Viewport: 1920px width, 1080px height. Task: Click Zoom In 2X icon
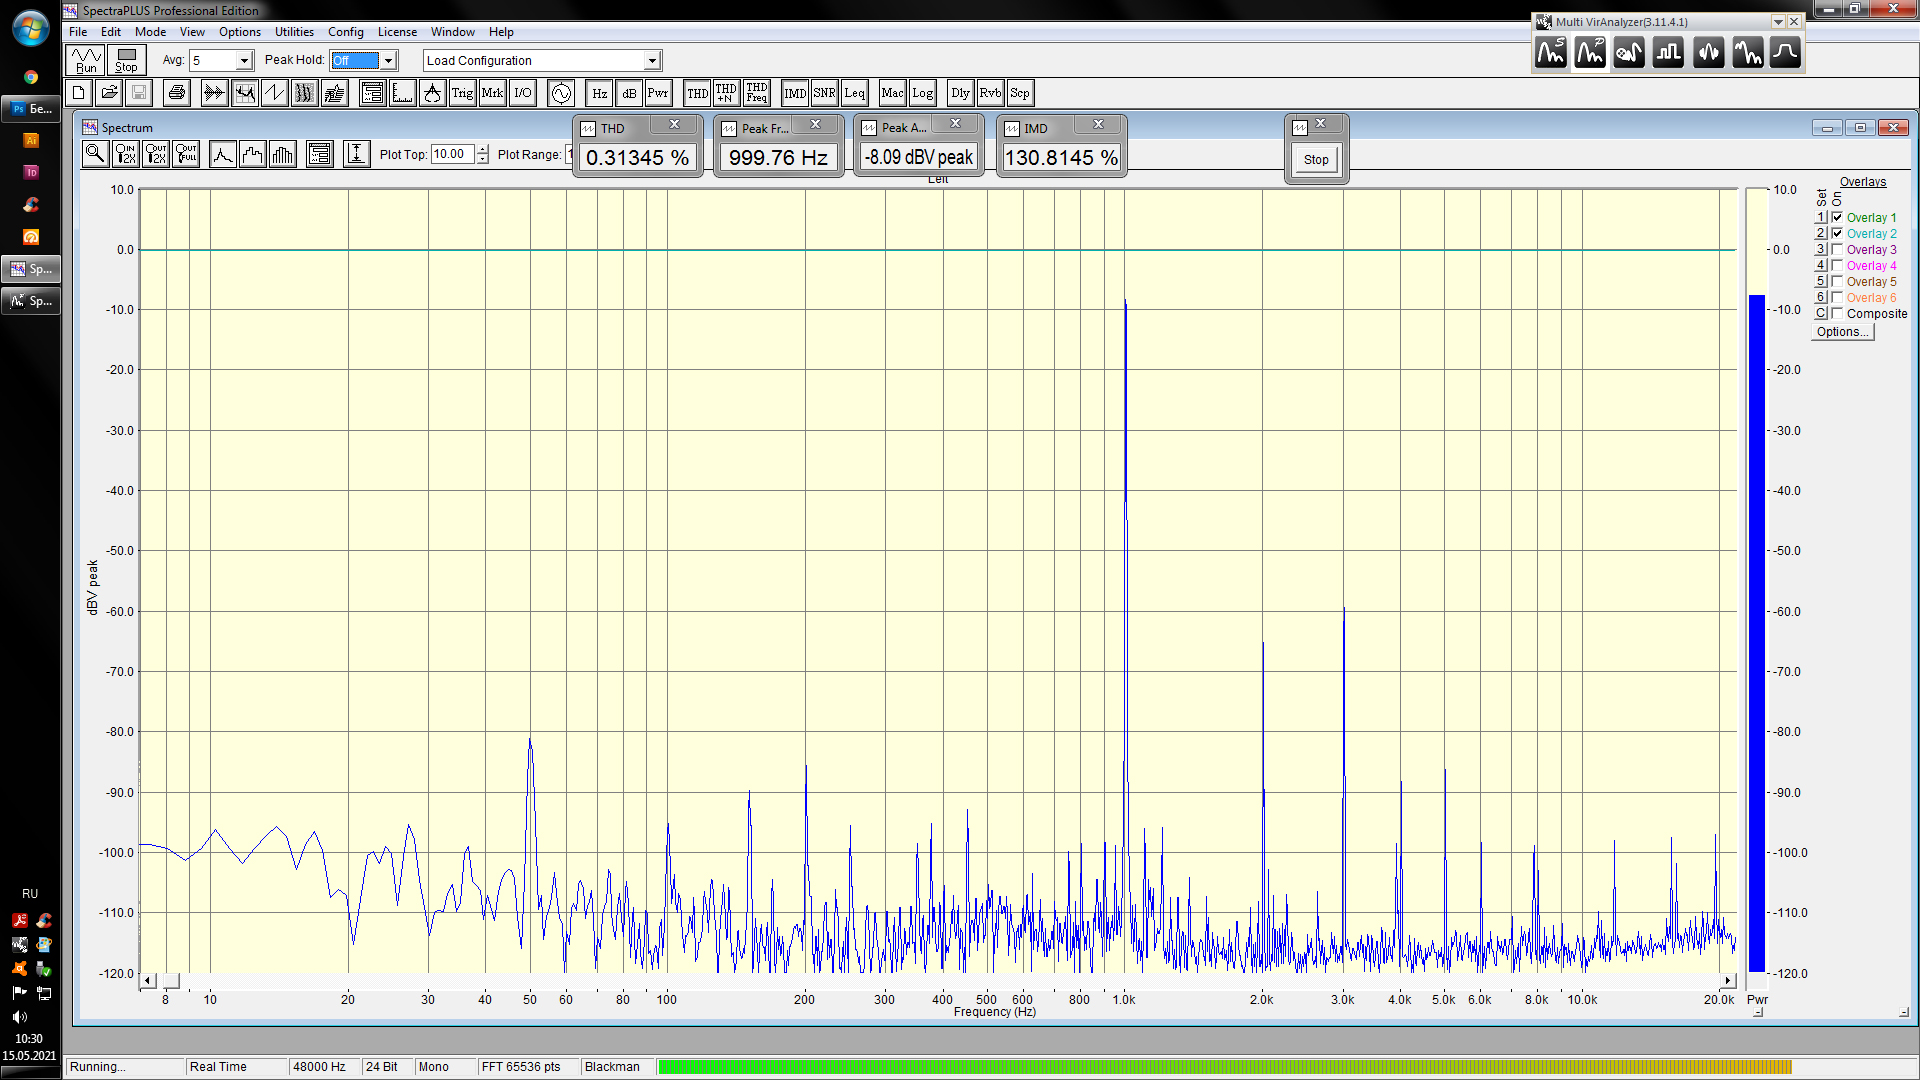125,154
